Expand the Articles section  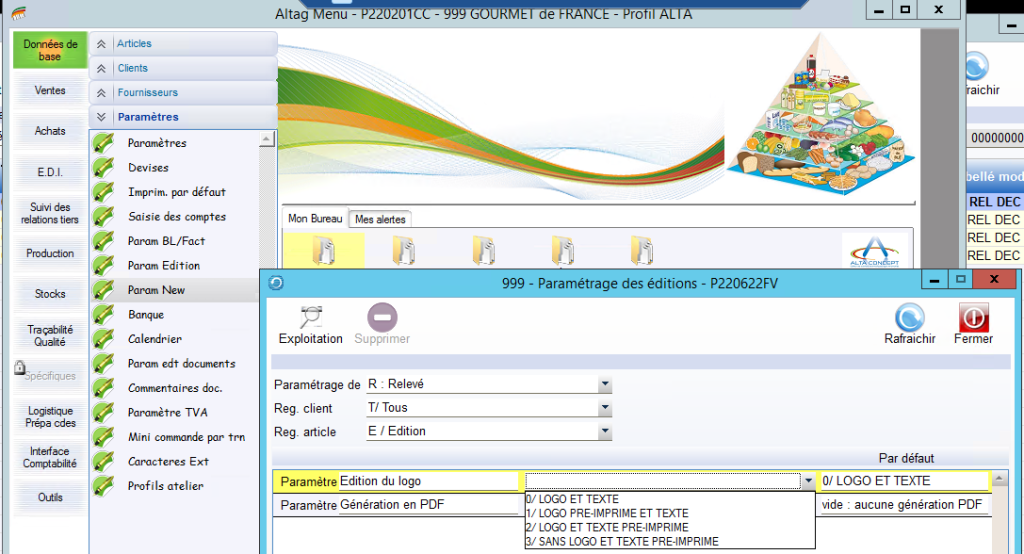pyautogui.click(x=100, y=44)
